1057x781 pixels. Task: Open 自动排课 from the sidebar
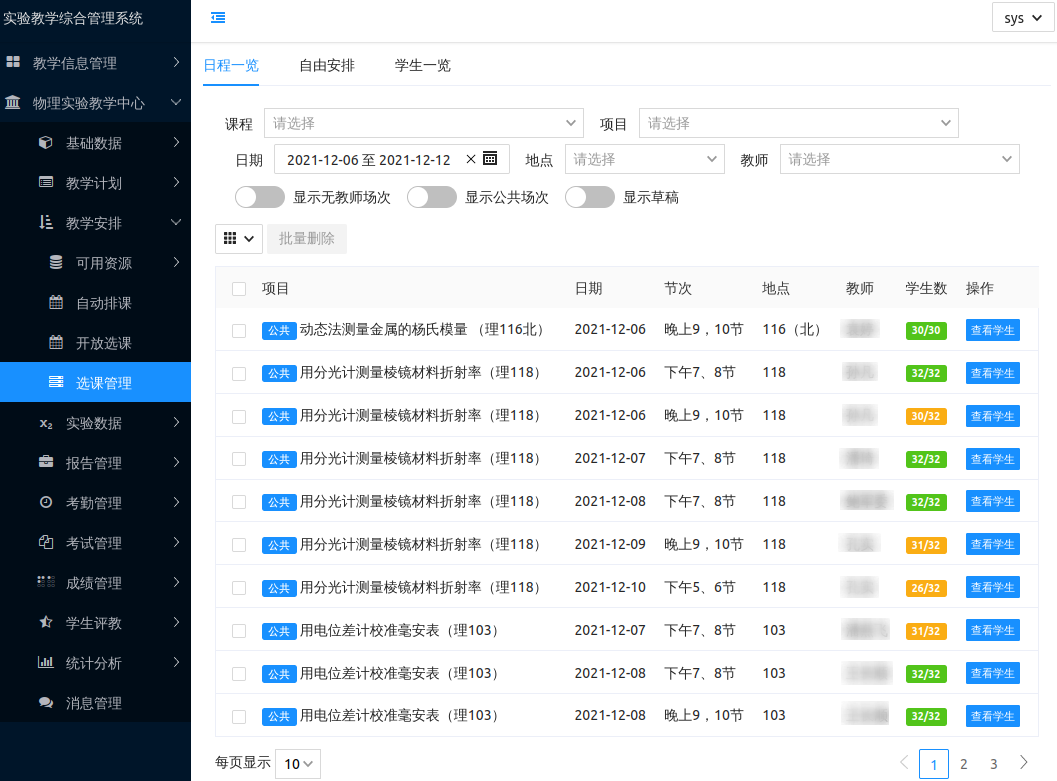[x=103, y=303]
